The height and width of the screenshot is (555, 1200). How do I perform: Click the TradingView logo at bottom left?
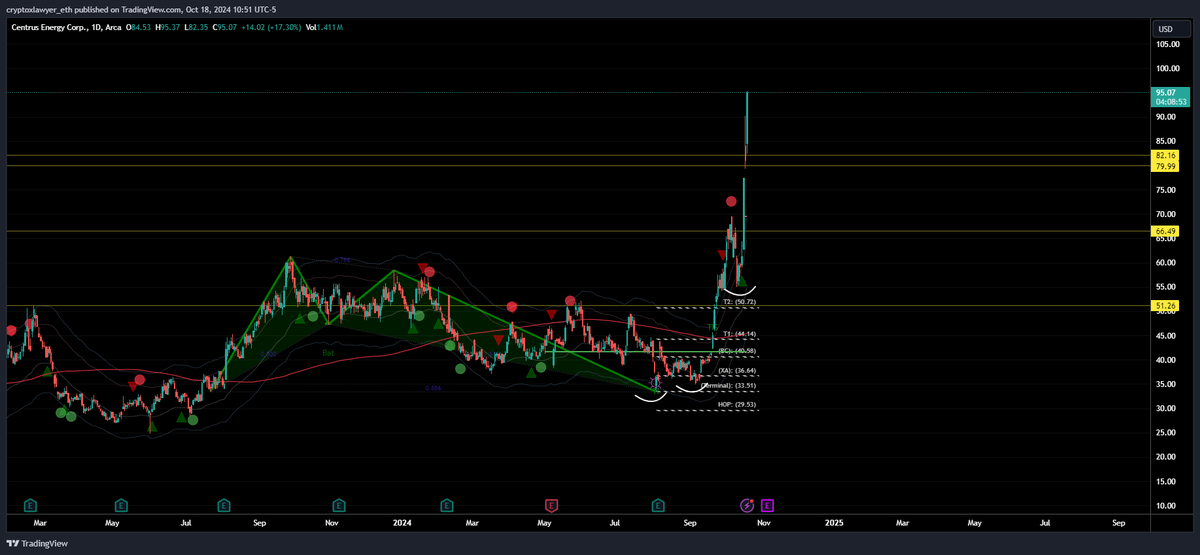[39, 544]
